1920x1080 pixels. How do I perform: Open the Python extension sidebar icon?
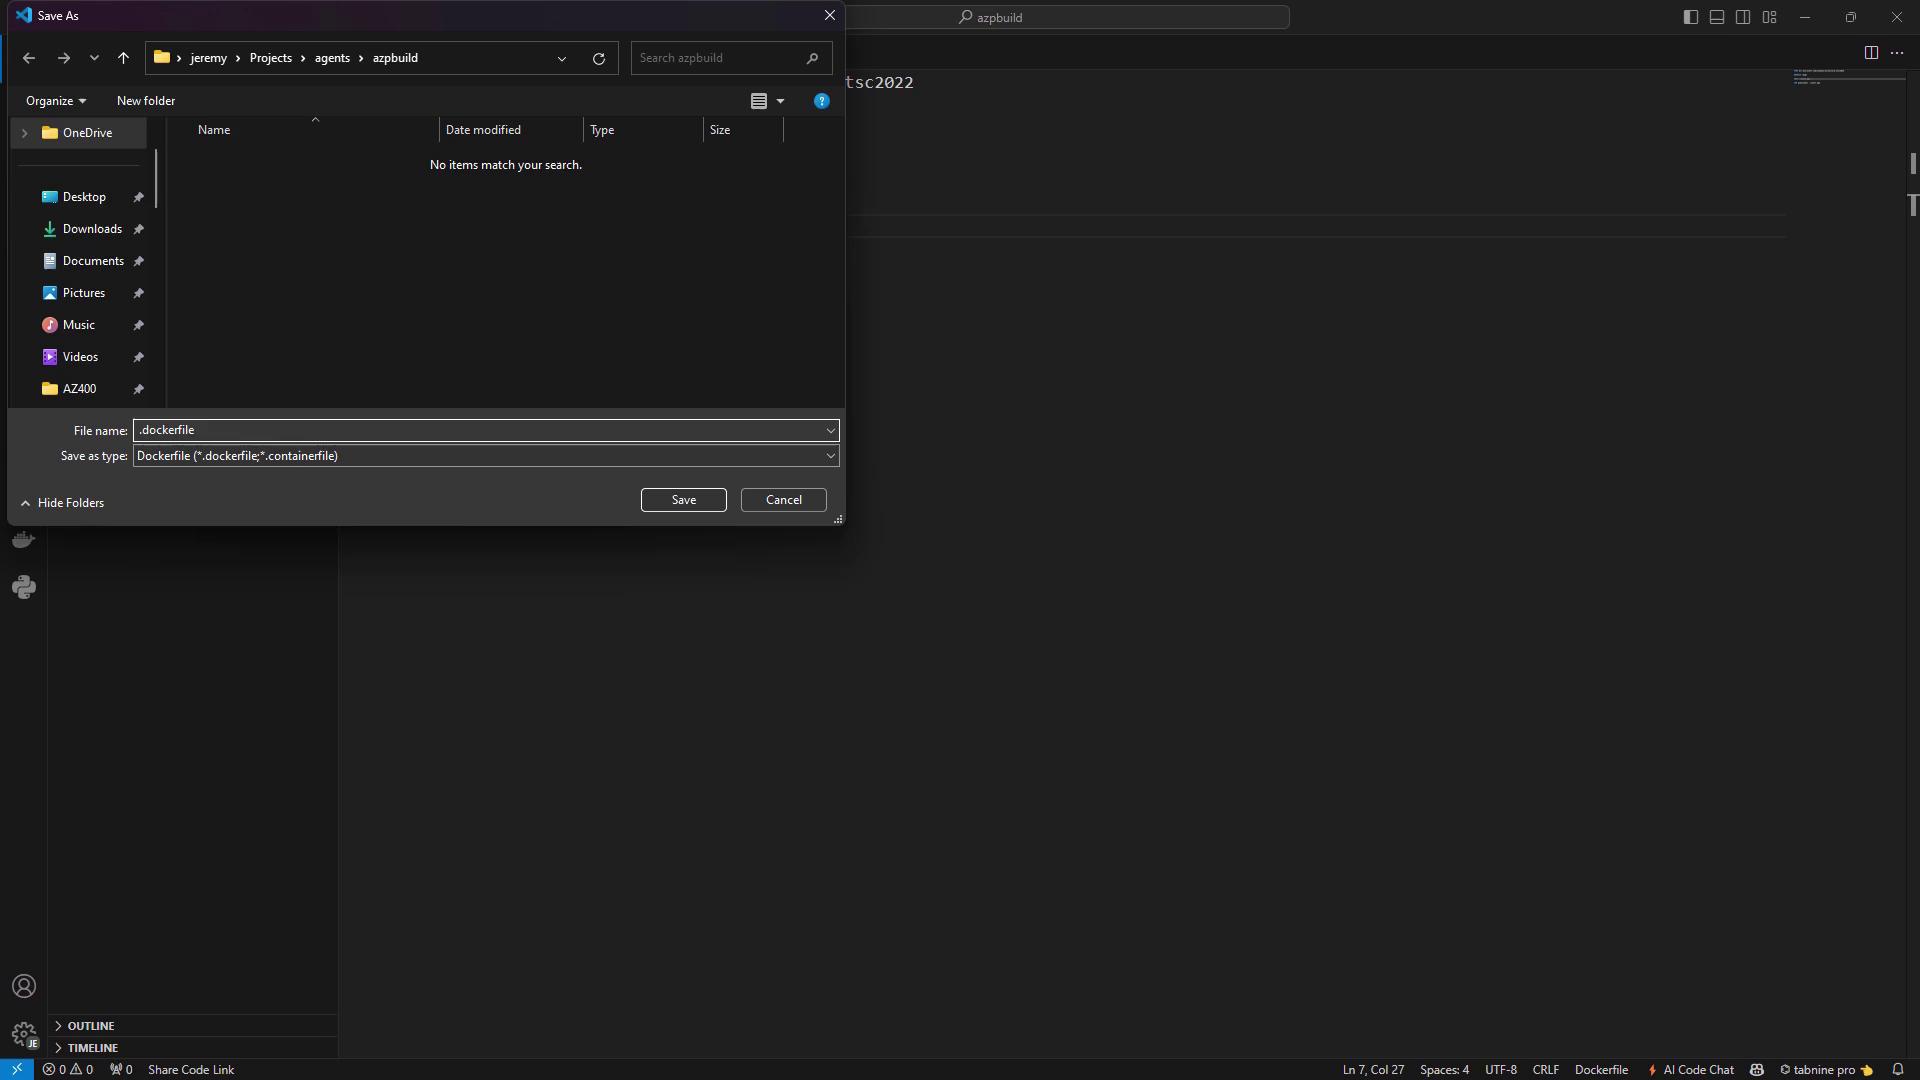point(24,587)
